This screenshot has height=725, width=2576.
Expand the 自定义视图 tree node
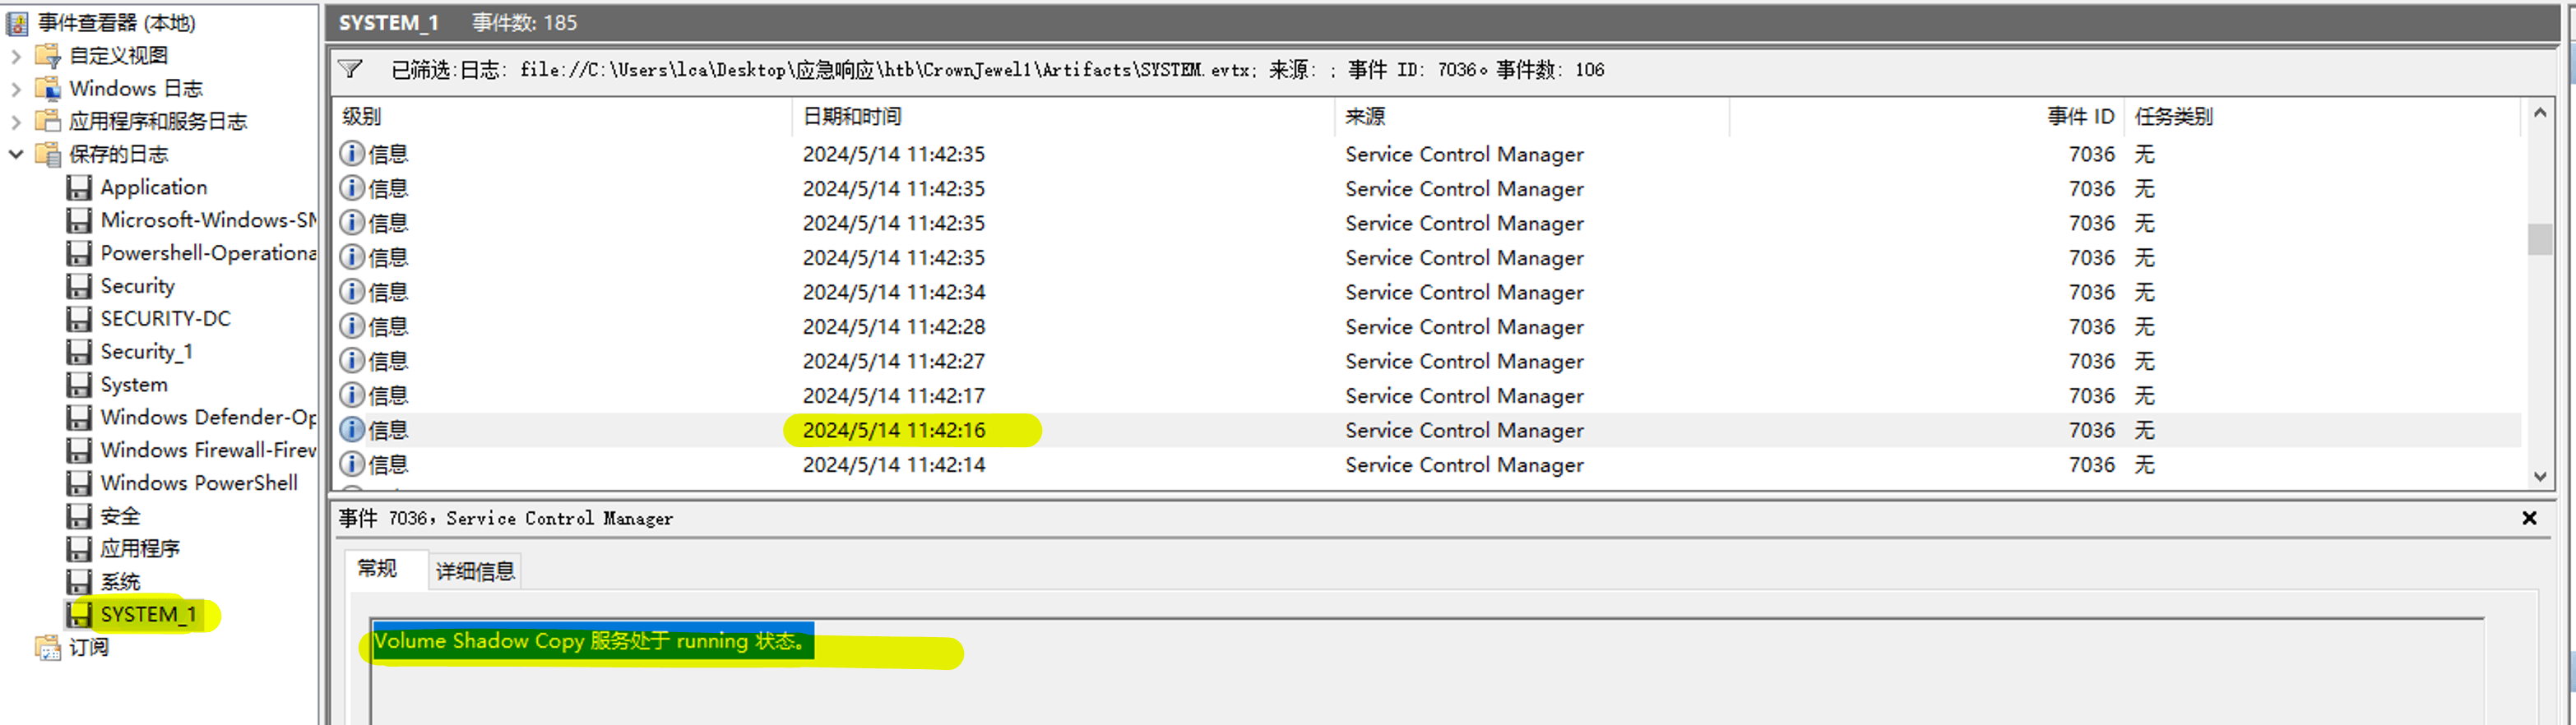pyautogui.click(x=16, y=56)
